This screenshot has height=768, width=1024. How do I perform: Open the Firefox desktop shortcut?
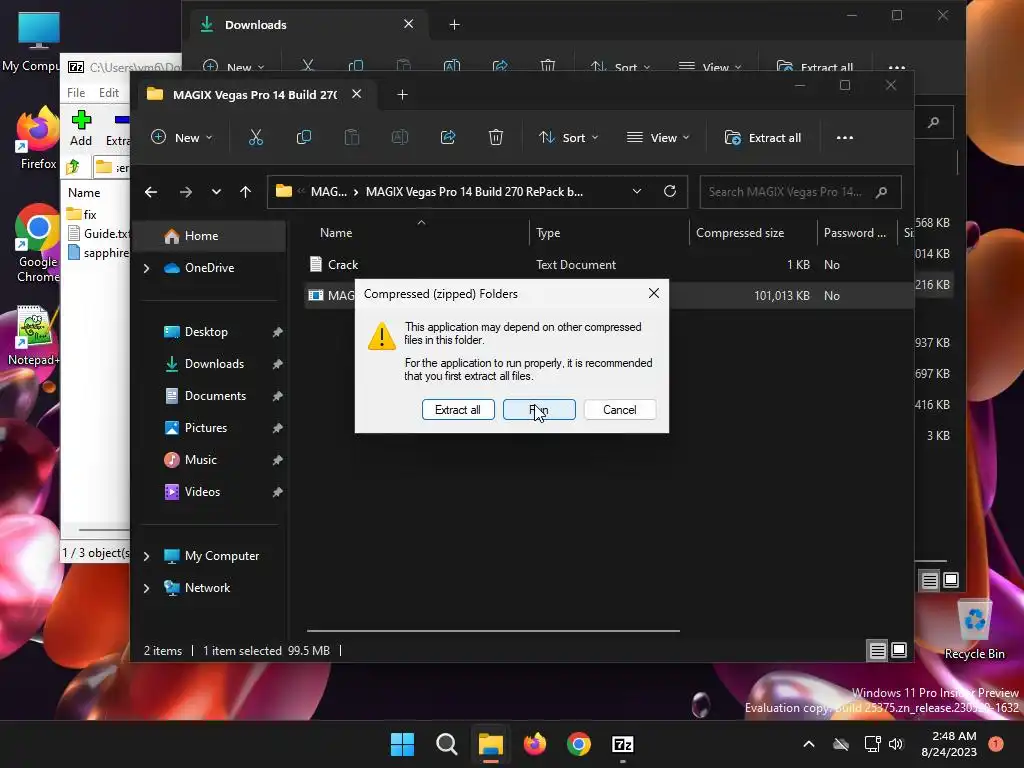coord(38,140)
